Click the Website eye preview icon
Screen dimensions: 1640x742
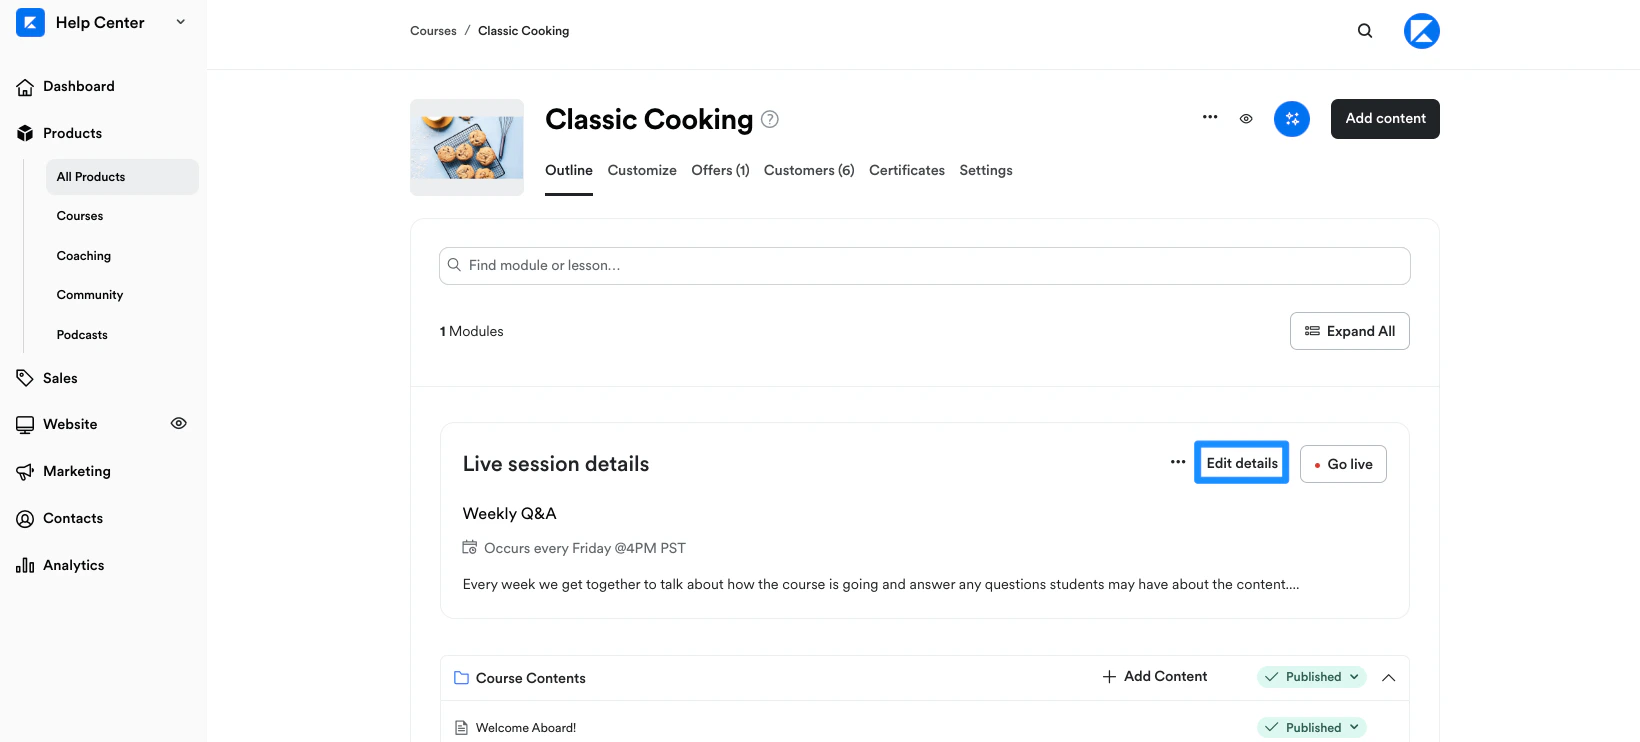coord(179,423)
